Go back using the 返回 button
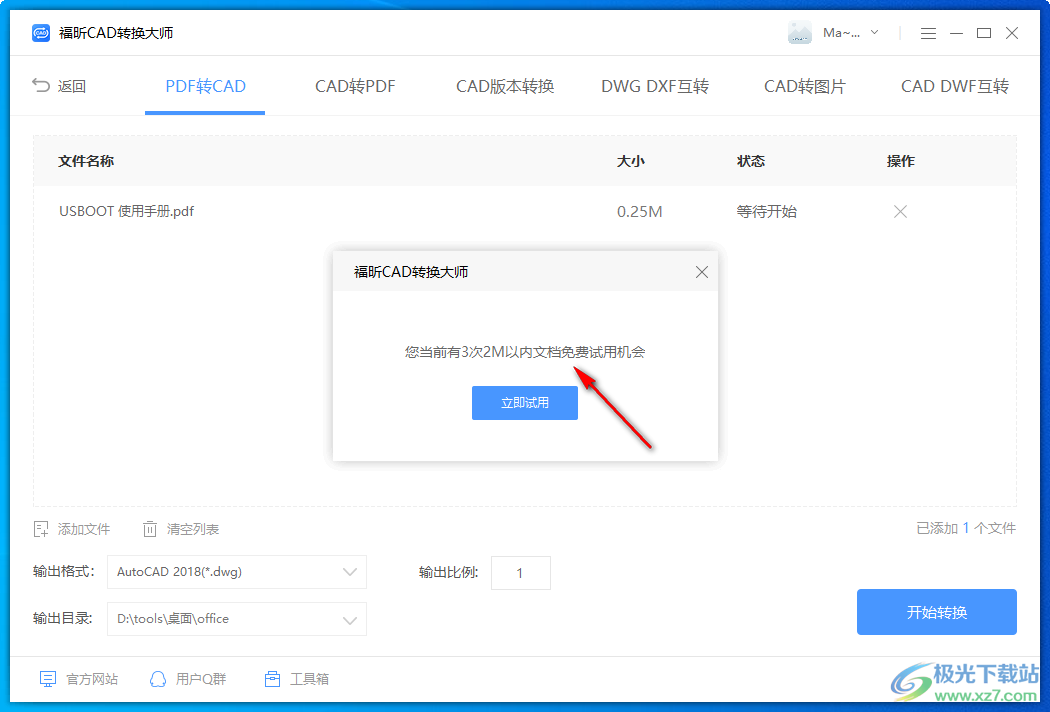This screenshot has width=1050, height=712. [59, 86]
